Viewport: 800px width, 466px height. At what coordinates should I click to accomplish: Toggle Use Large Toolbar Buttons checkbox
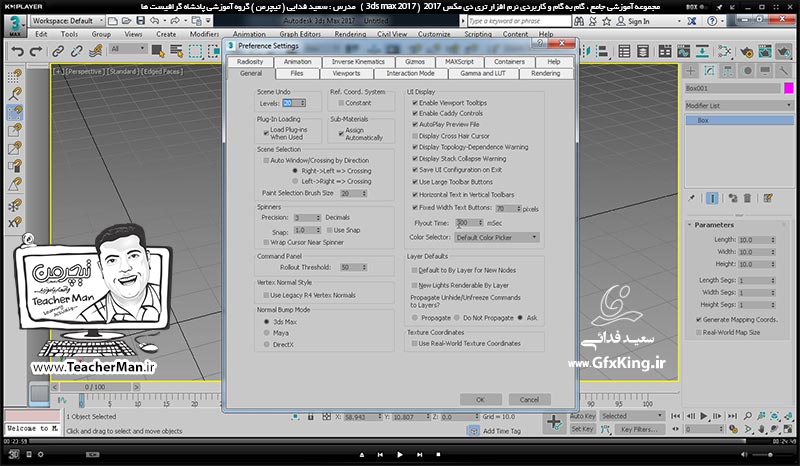tap(415, 182)
